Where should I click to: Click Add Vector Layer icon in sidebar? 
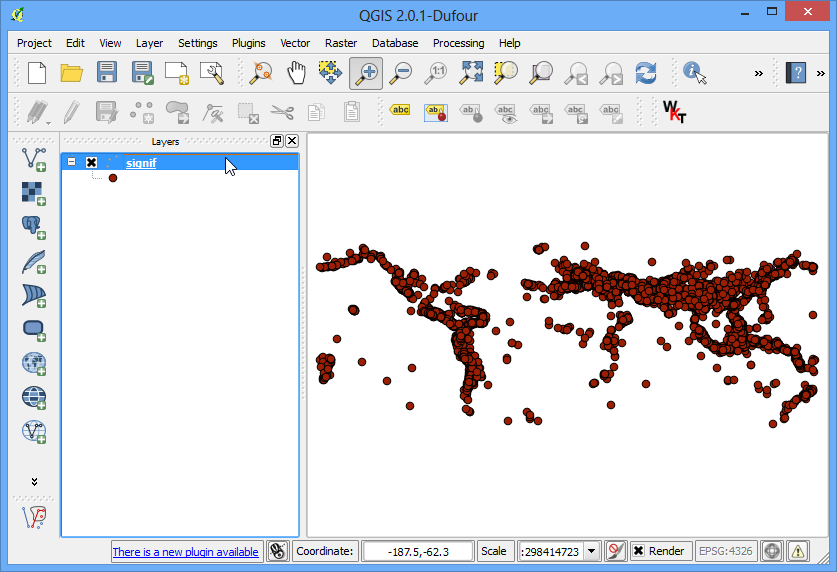[34, 159]
